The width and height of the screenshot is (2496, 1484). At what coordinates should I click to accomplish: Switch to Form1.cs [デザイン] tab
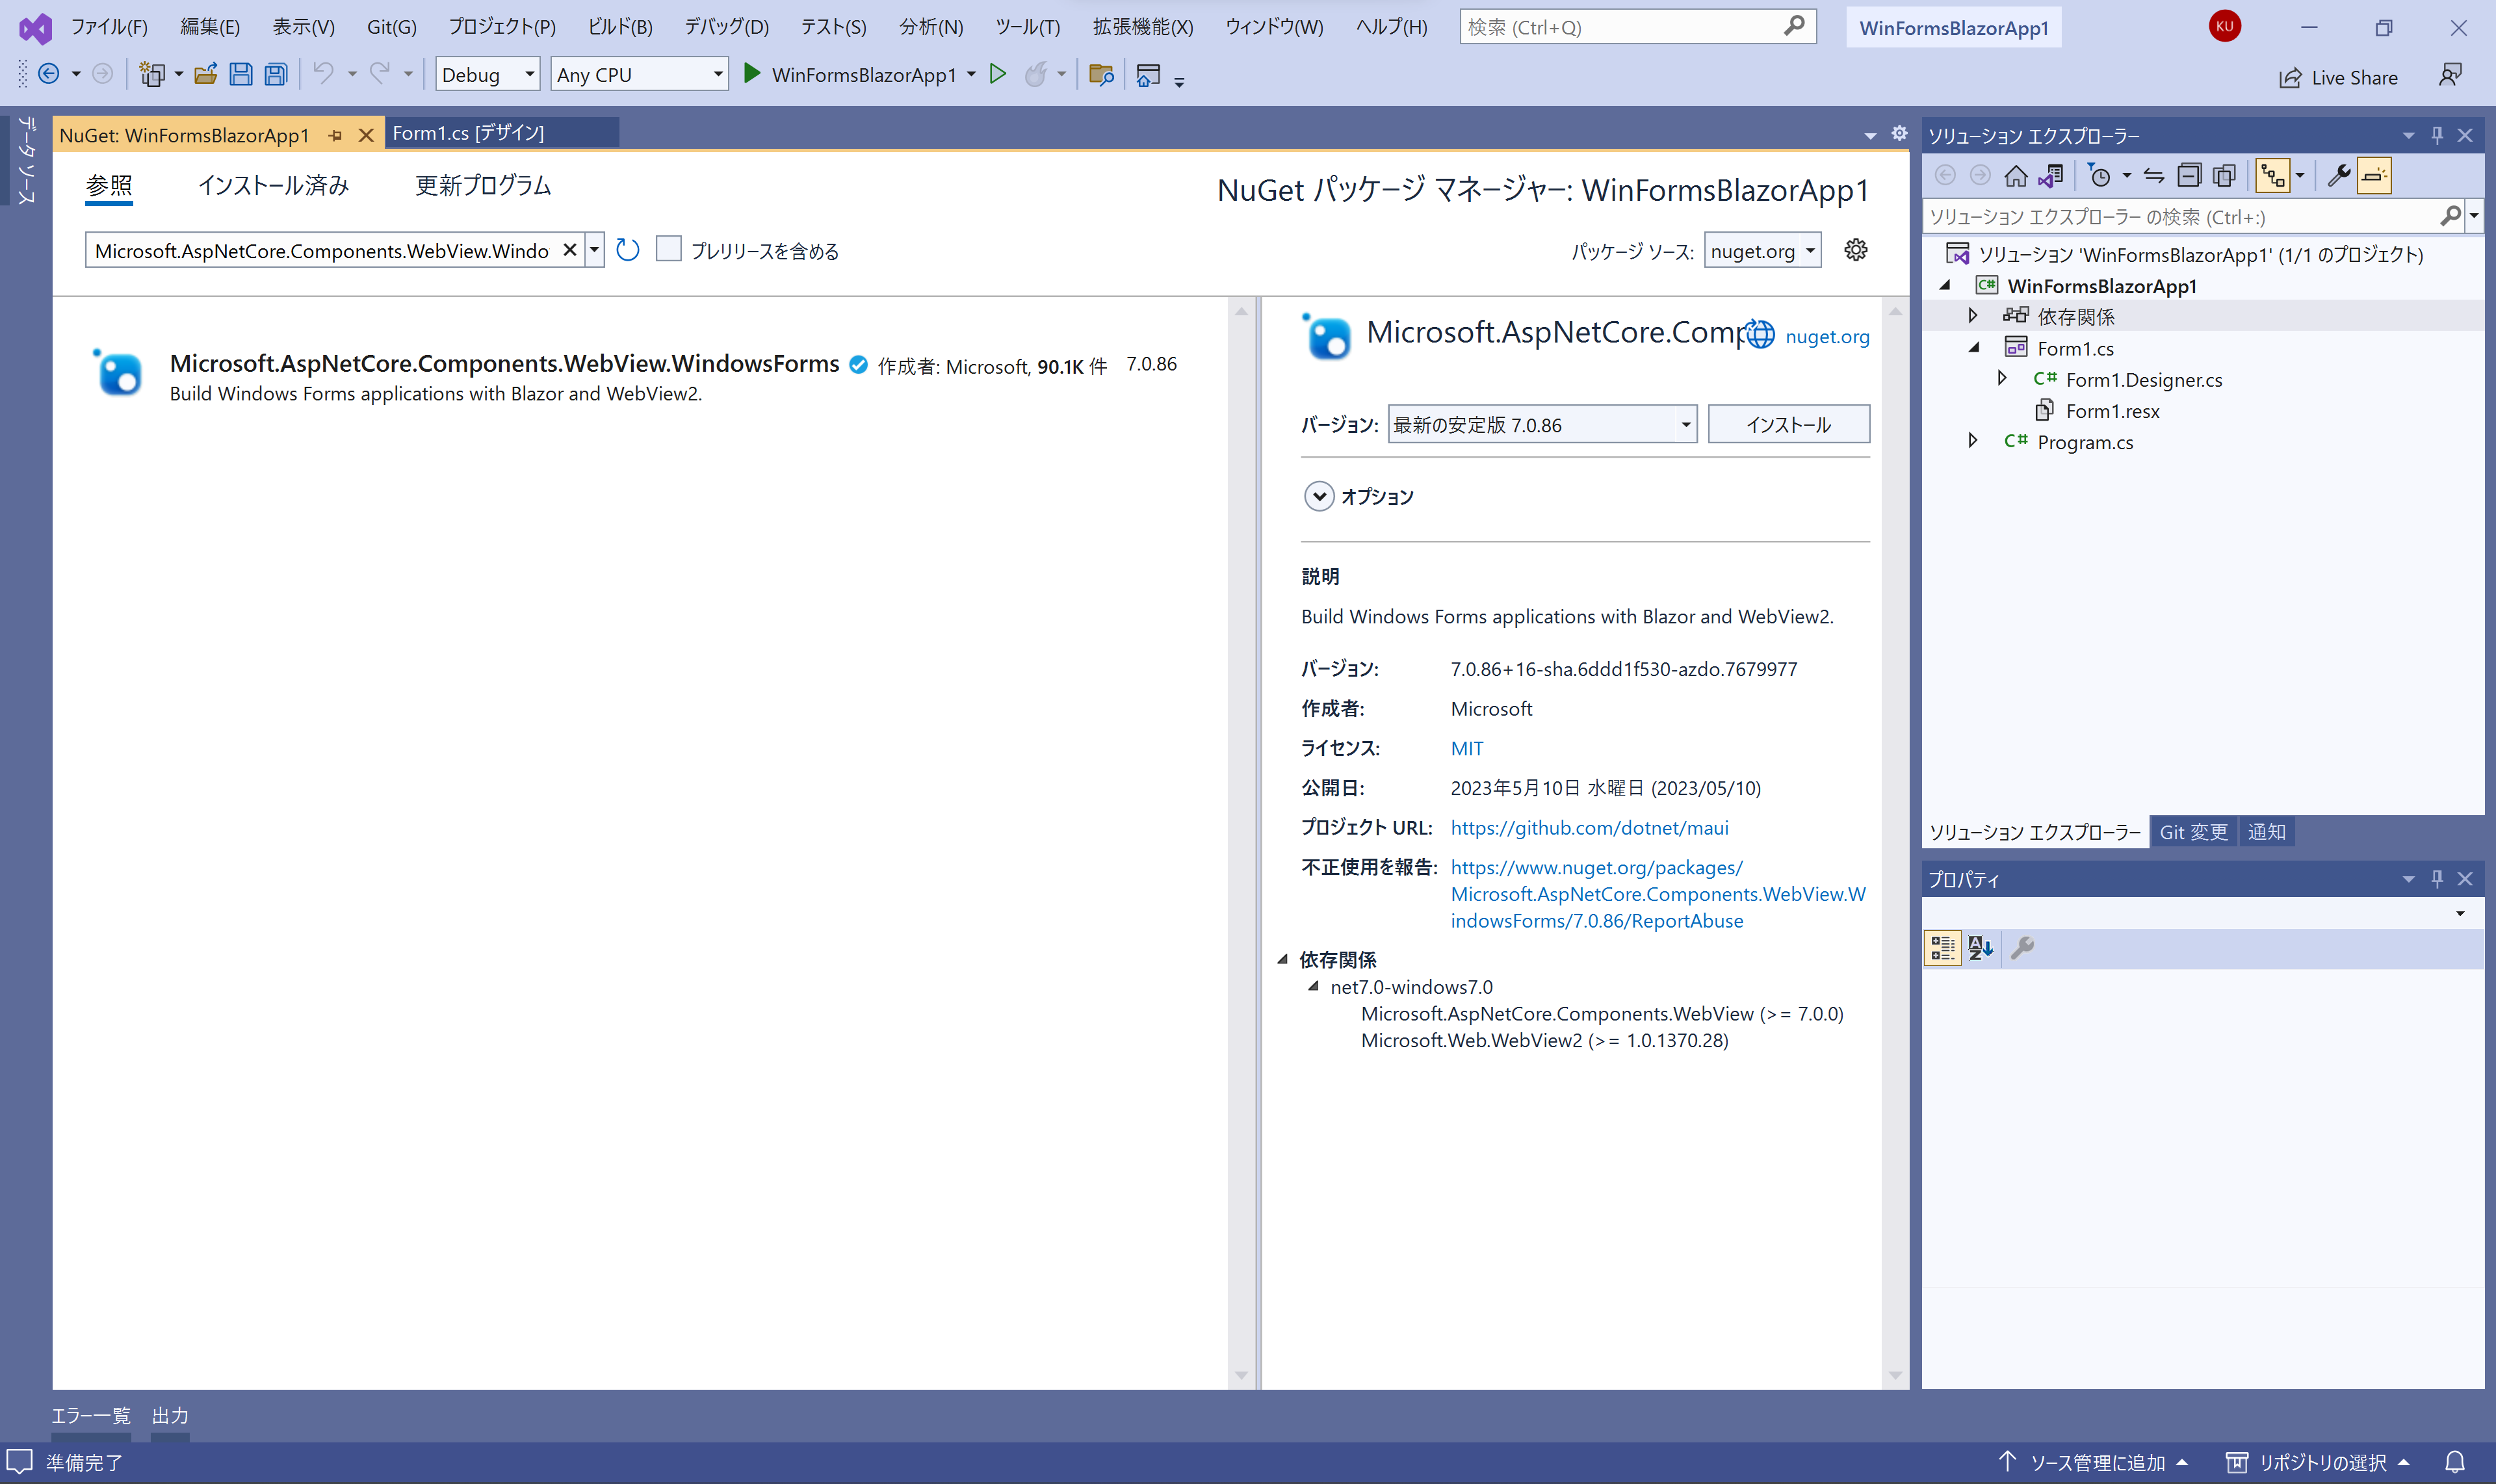pyautogui.click(x=468, y=133)
